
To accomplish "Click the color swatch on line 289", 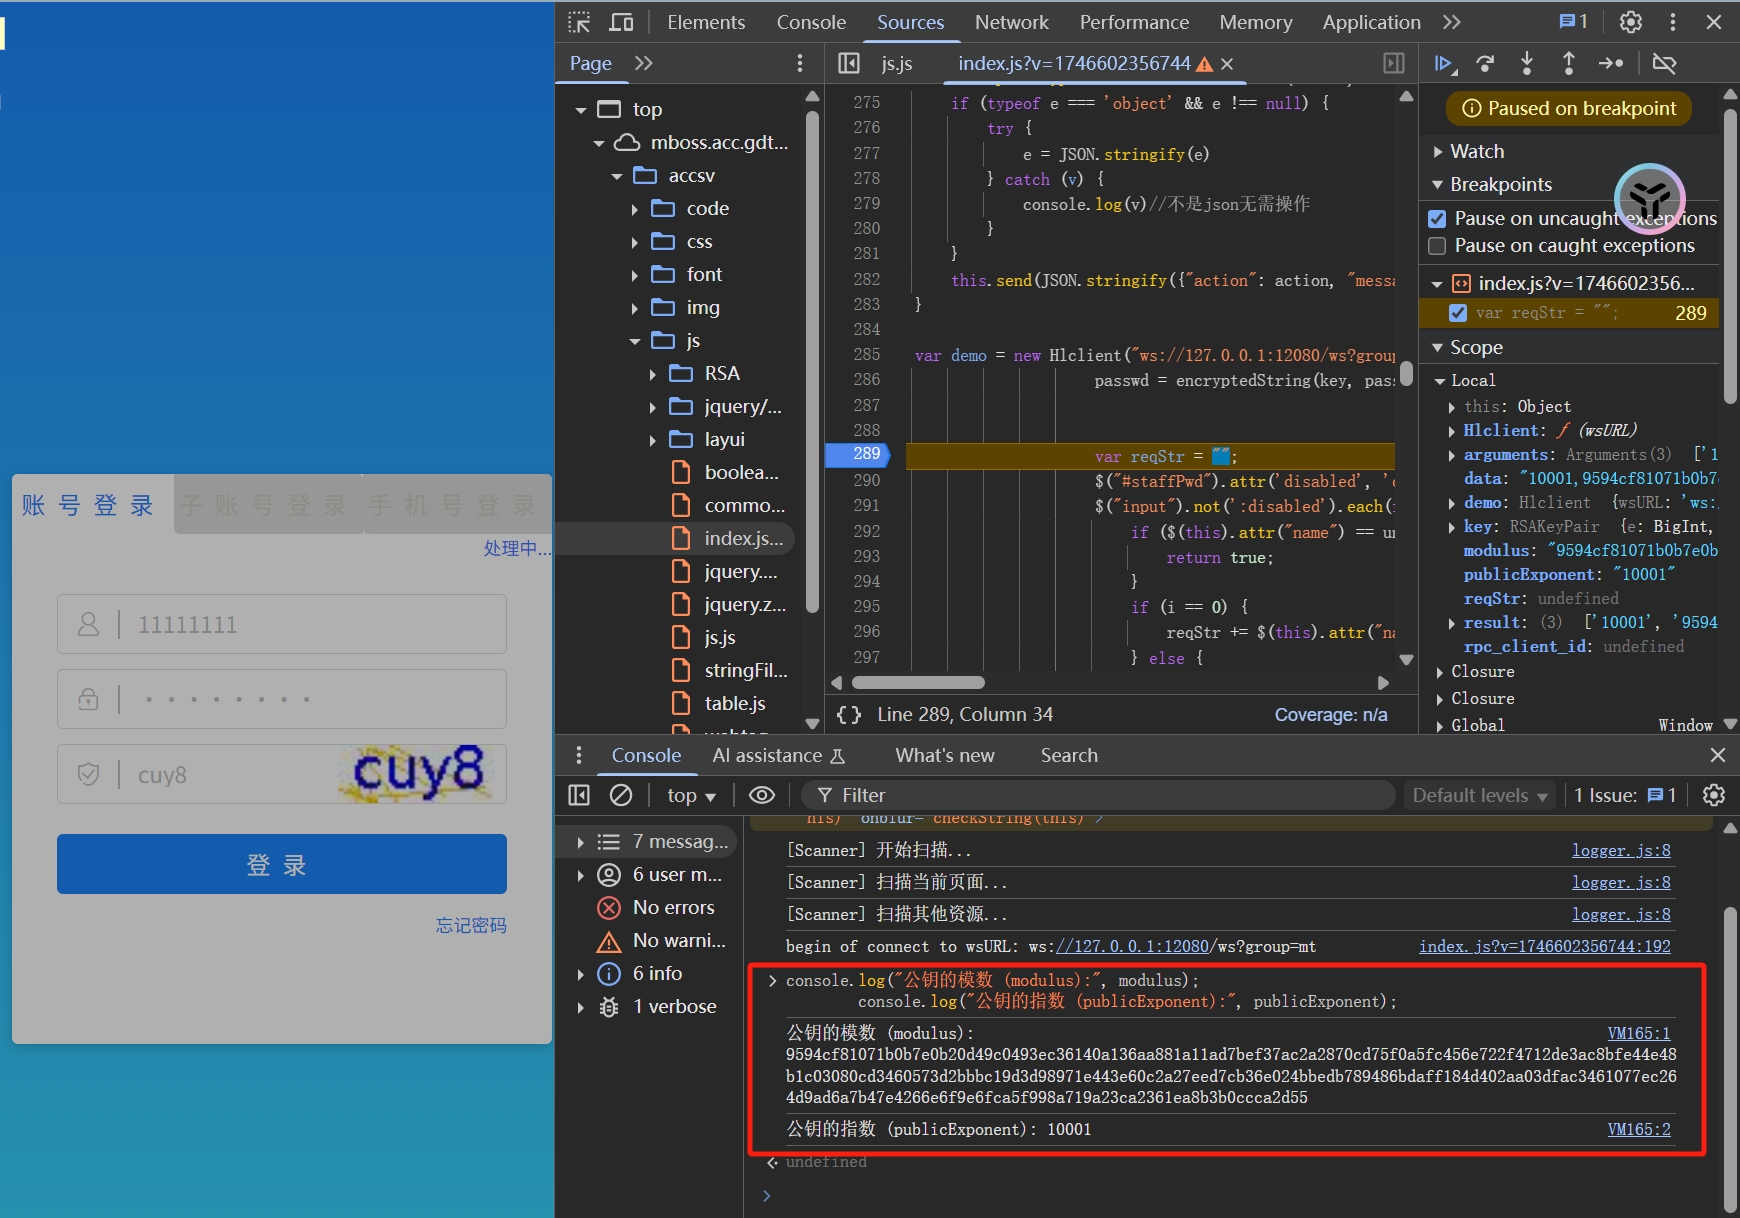I will tap(1220, 456).
